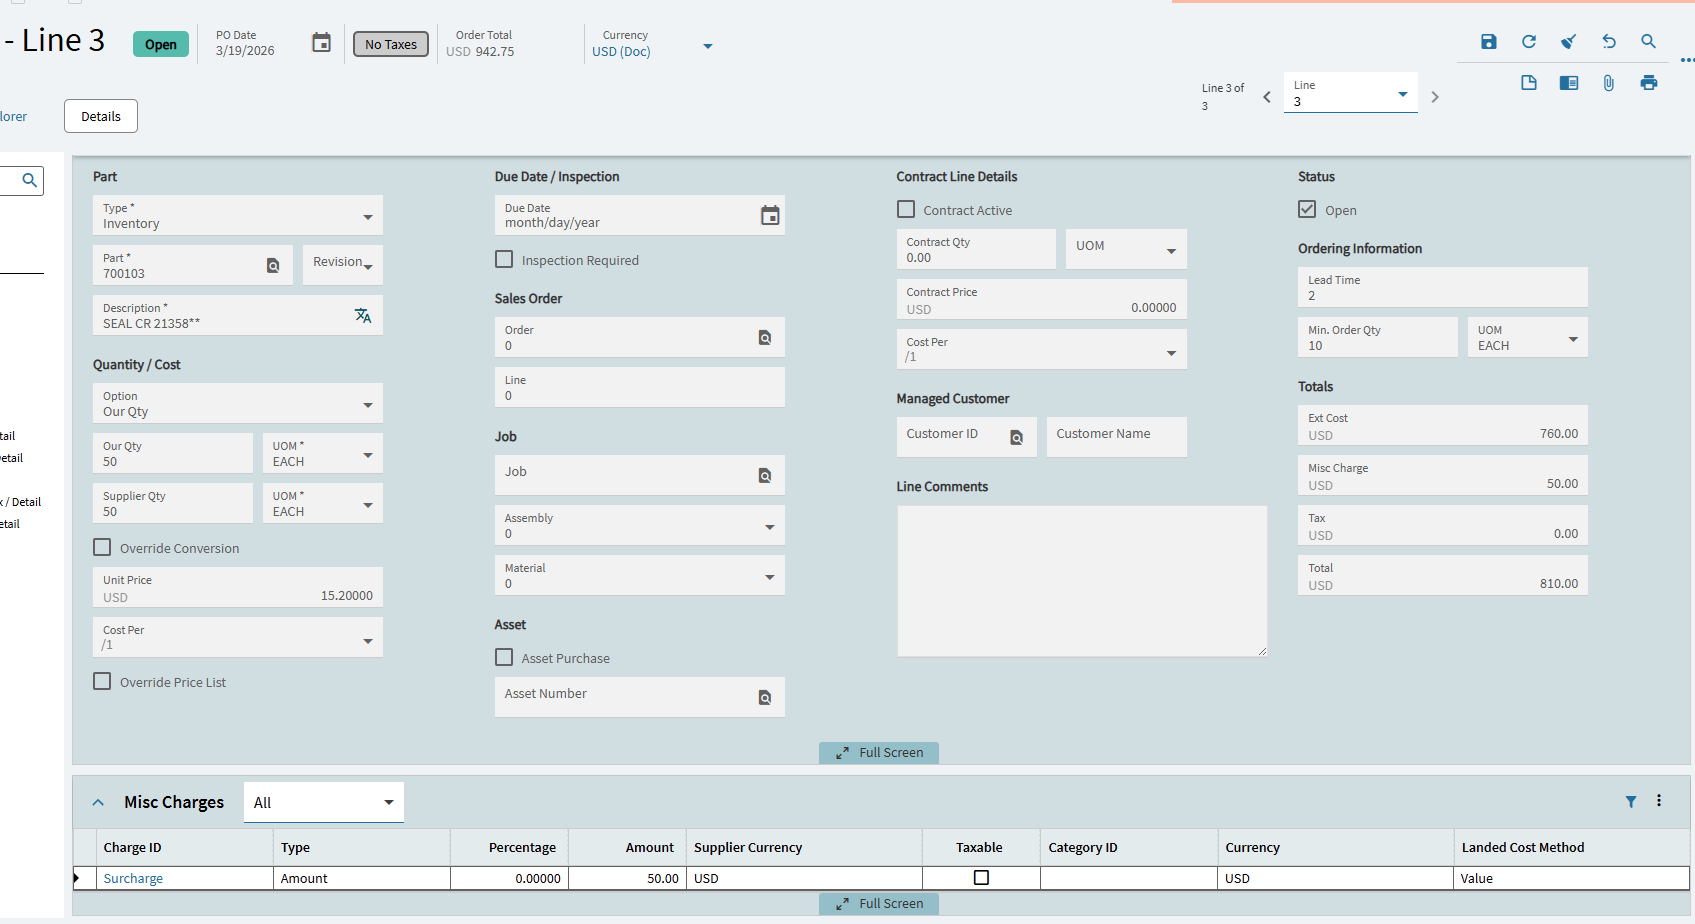Click the Contract Price field

[1042, 299]
